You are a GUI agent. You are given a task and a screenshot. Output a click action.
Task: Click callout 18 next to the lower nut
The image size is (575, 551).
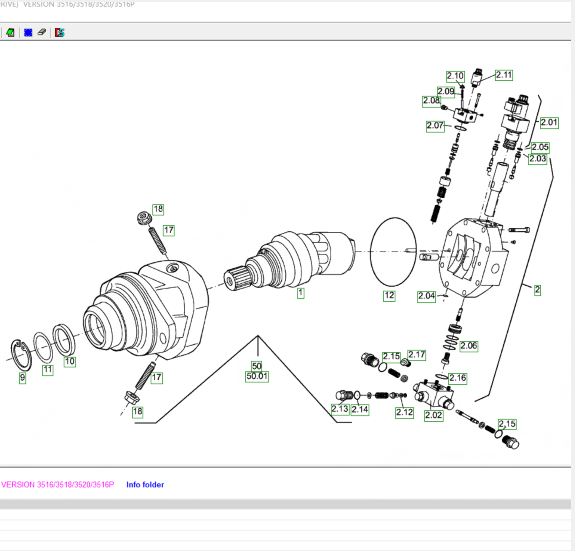coord(138,412)
